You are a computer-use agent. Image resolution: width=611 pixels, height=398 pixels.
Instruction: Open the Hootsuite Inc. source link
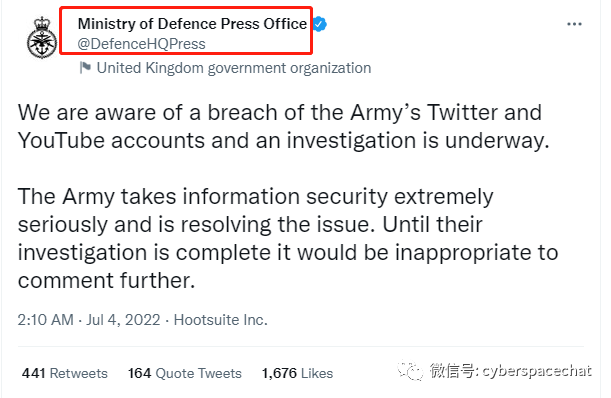[x=221, y=320]
